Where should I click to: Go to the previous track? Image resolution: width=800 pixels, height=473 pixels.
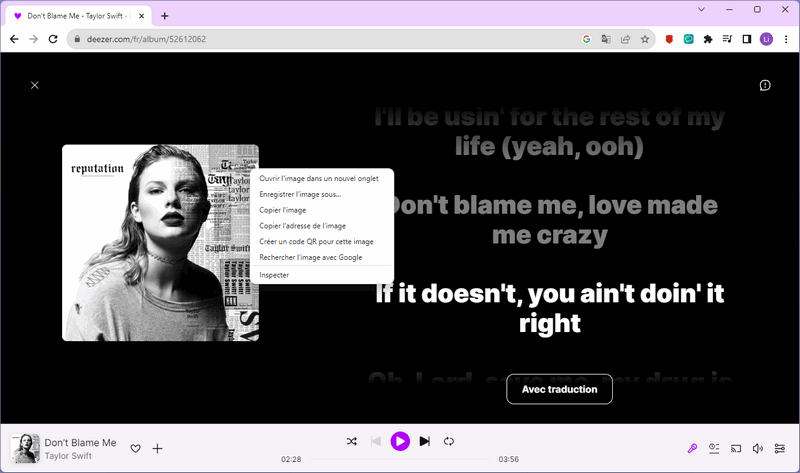(376, 441)
